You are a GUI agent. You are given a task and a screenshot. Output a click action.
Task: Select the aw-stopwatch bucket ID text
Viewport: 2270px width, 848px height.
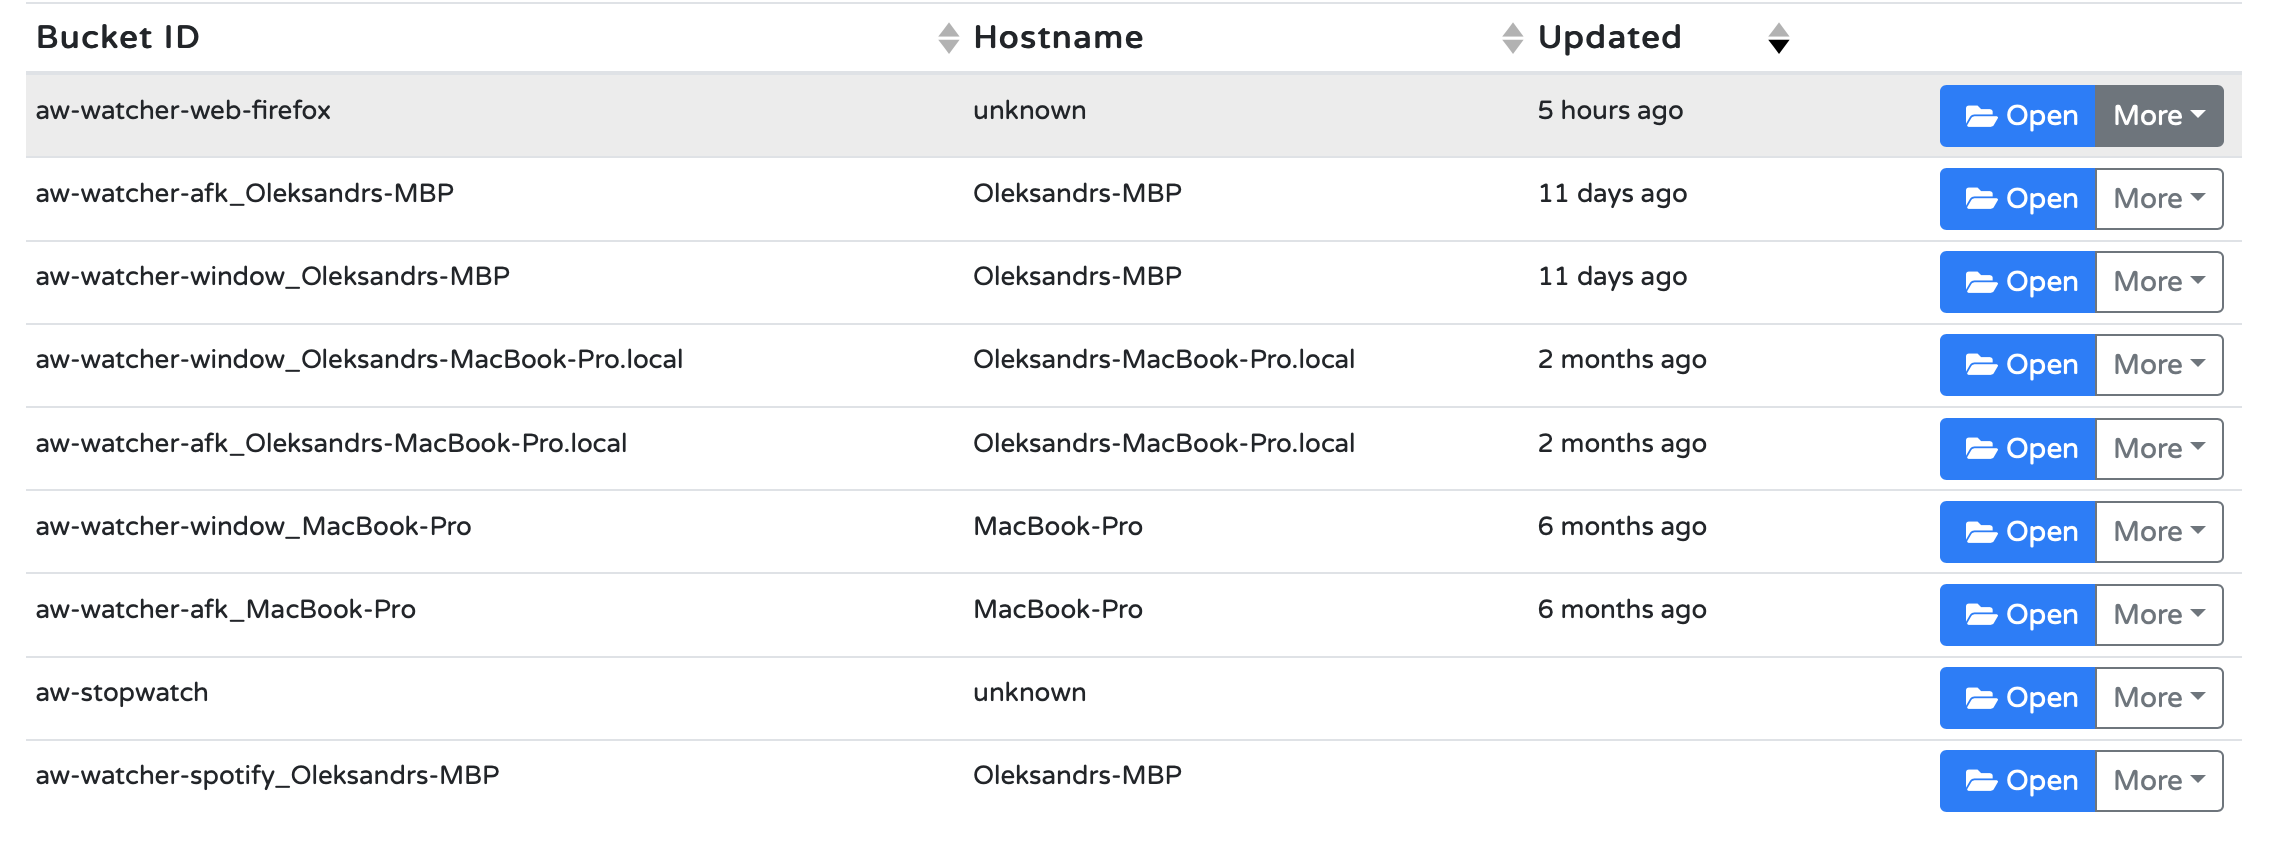[122, 692]
